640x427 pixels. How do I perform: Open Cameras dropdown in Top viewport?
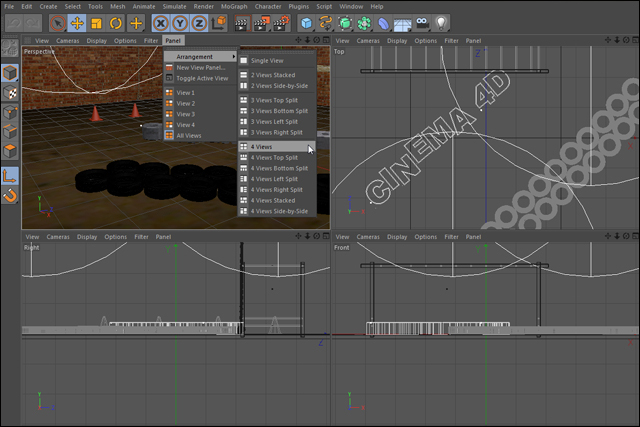click(369, 41)
